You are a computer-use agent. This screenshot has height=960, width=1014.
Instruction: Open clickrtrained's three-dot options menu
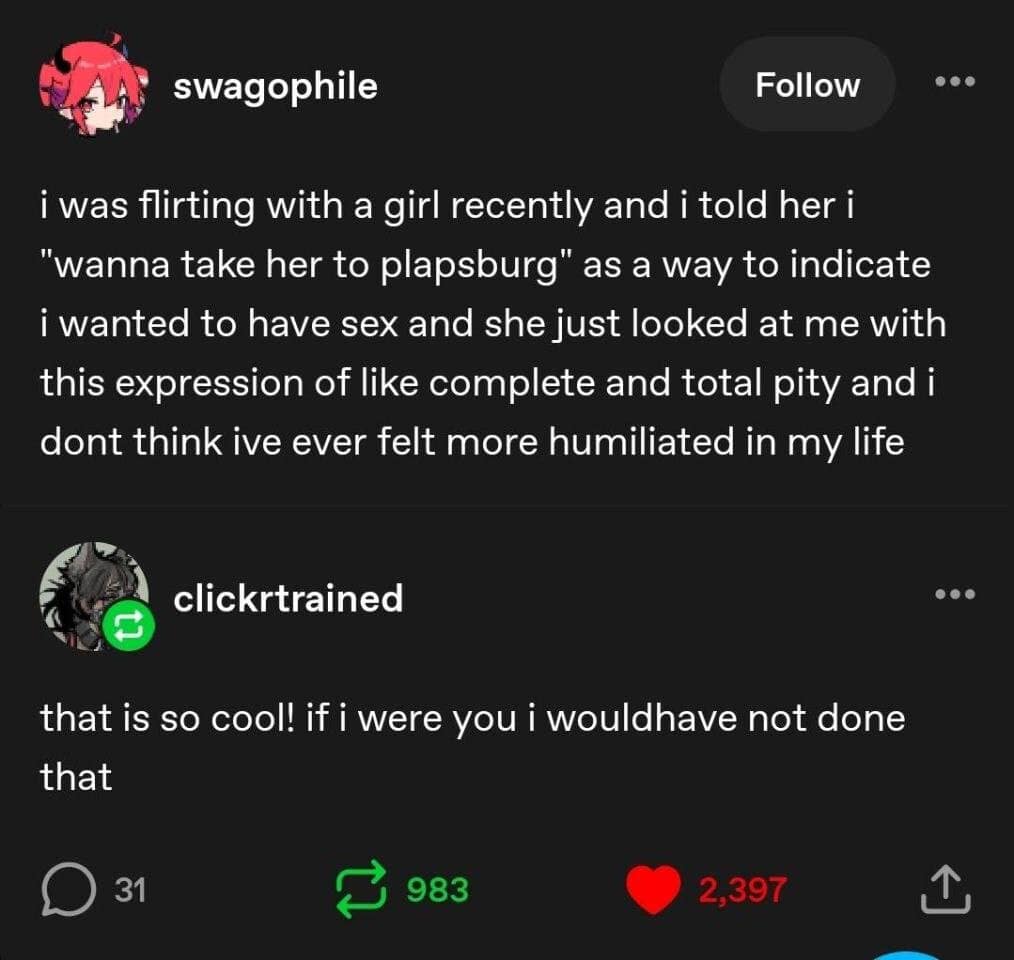coord(955,594)
